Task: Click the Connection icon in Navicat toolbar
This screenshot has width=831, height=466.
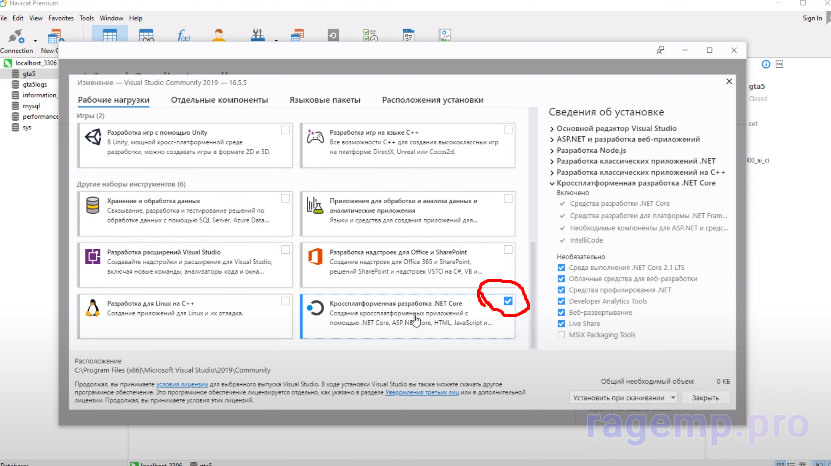Action: pos(15,36)
